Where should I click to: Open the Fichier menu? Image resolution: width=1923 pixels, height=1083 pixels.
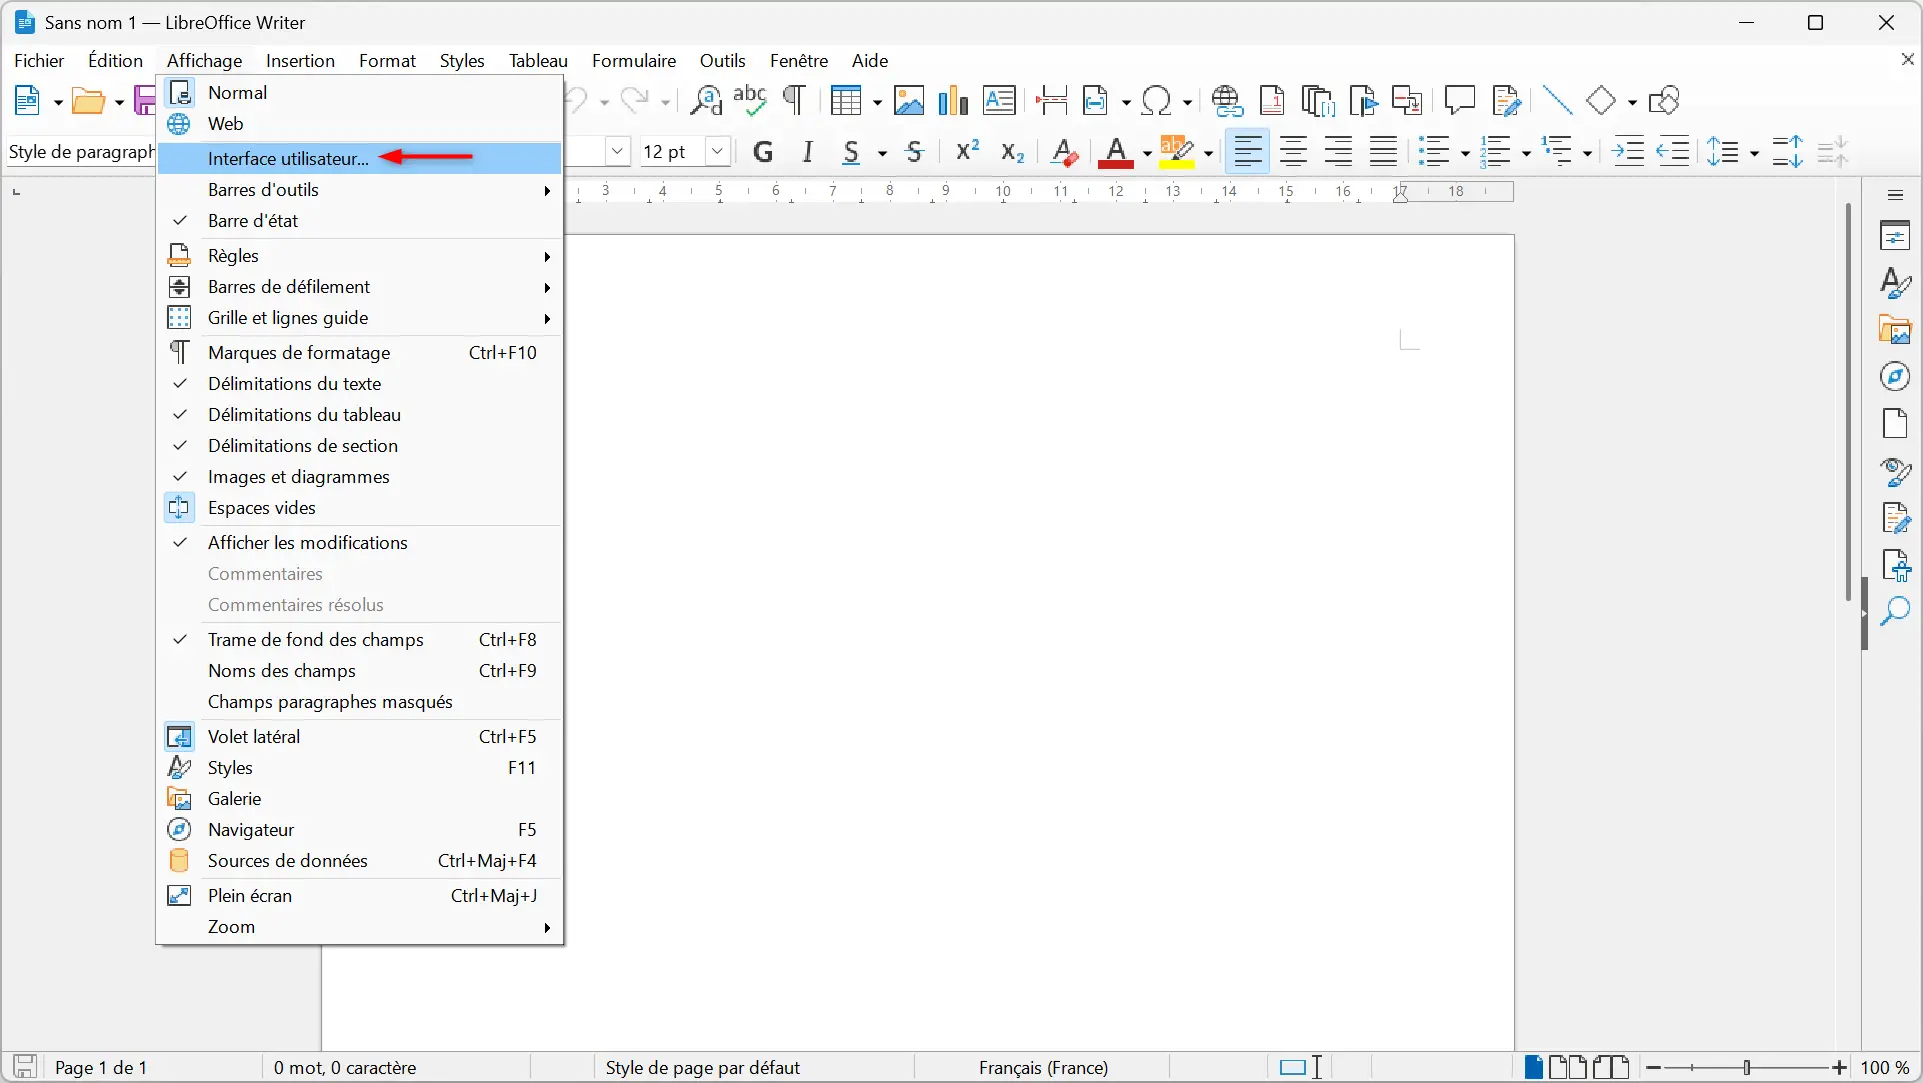39,60
